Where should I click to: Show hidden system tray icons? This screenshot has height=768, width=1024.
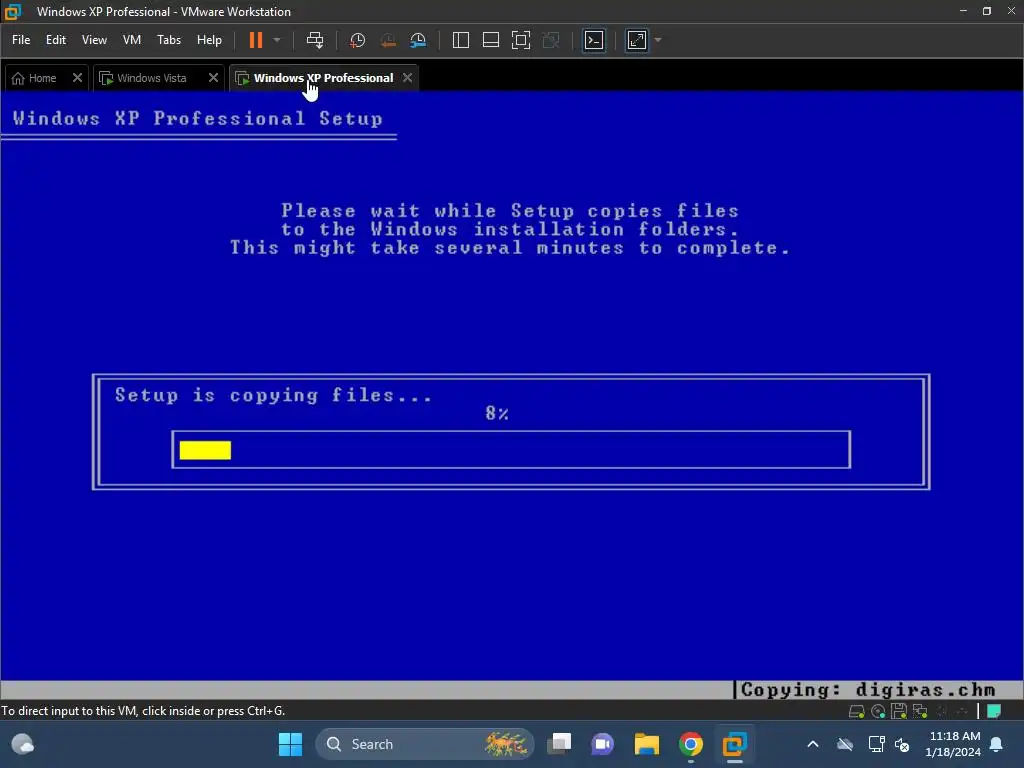click(813, 744)
